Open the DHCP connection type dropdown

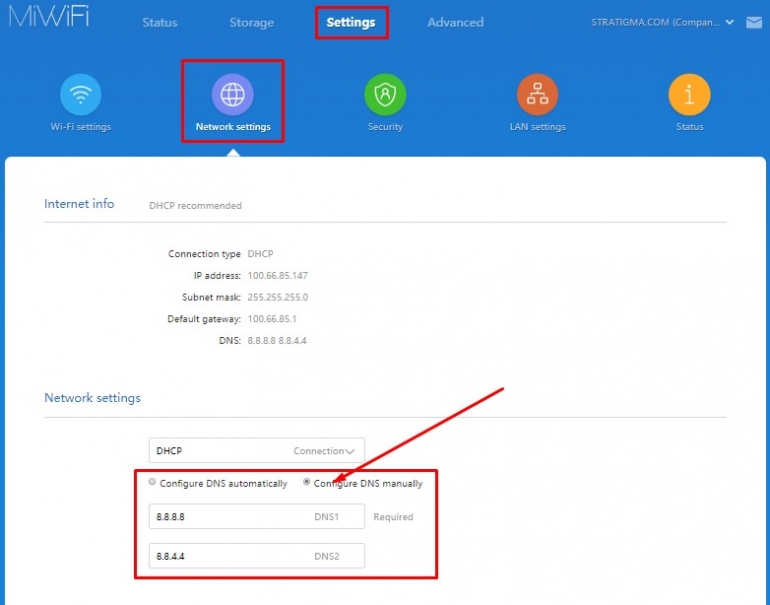[x=256, y=450]
